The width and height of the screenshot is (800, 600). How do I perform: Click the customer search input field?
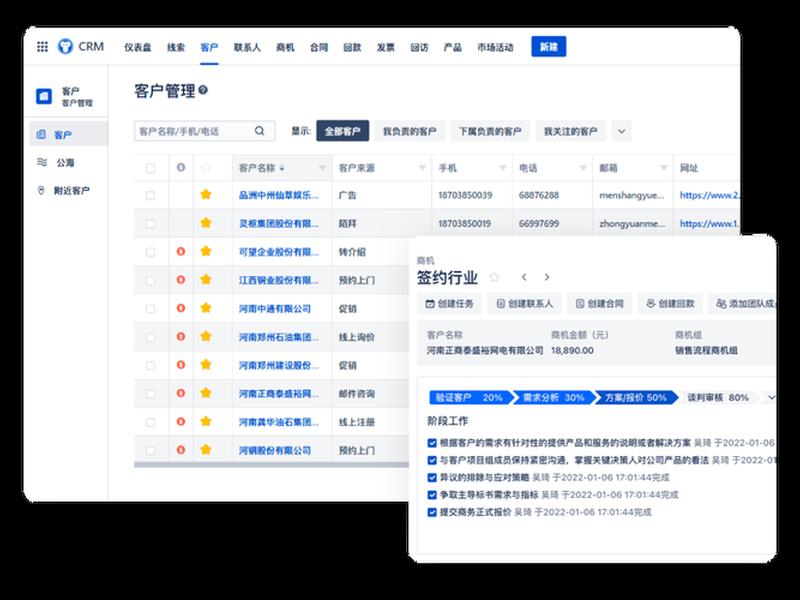pos(205,131)
